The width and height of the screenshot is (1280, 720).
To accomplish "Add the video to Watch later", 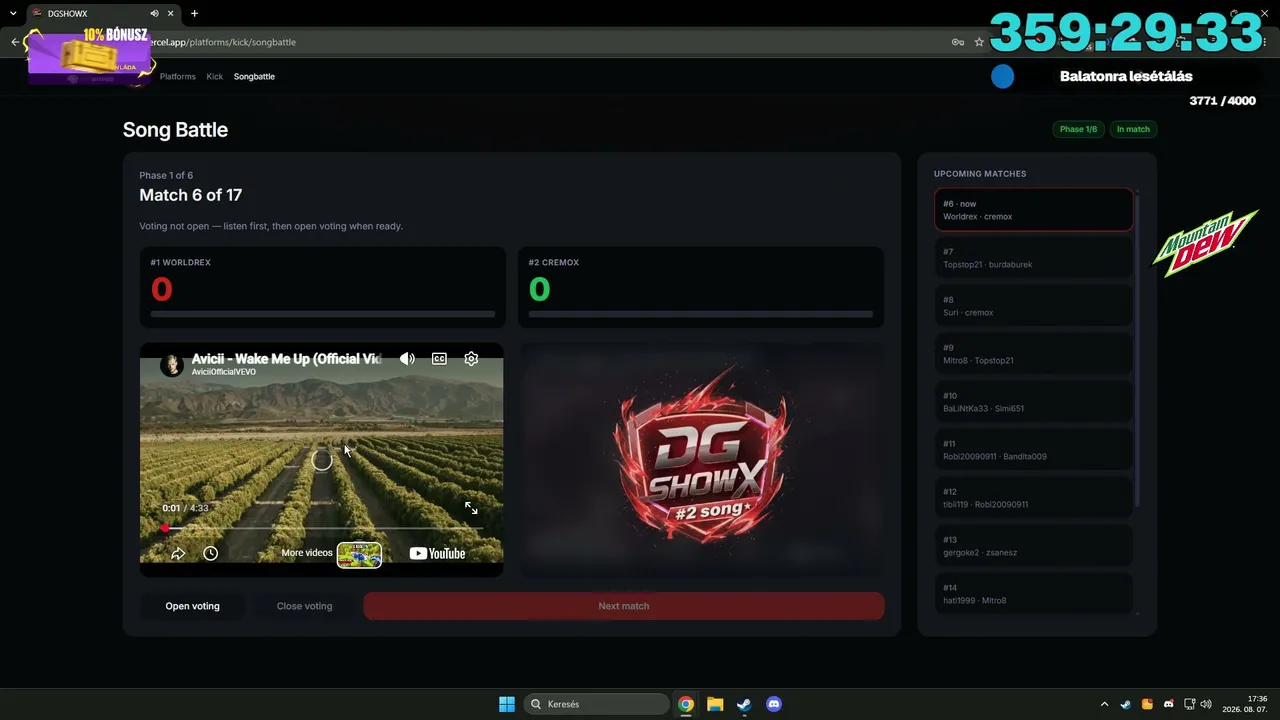I will point(210,553).
